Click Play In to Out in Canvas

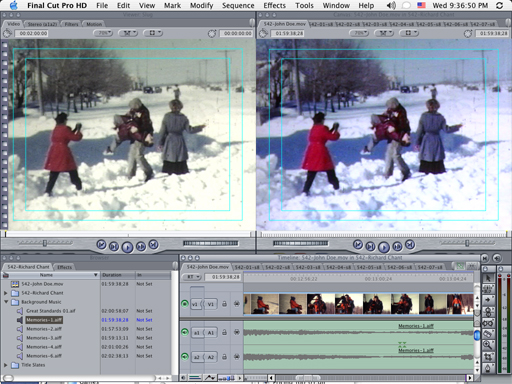point(370,246)
